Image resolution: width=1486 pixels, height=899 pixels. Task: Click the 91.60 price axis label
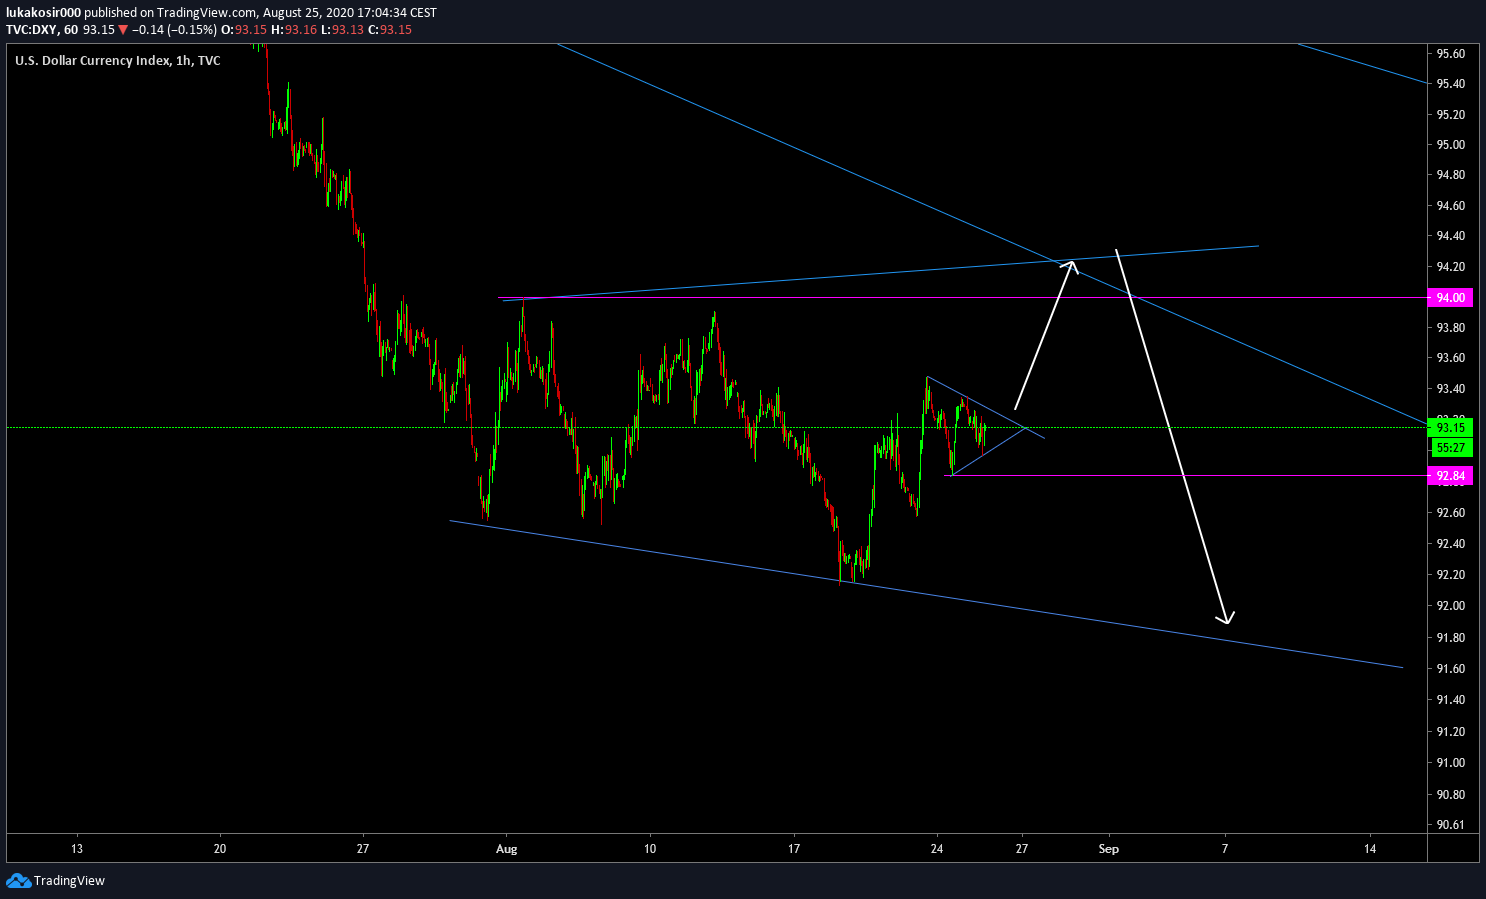pyautogui.click(x=1451, y=669)
